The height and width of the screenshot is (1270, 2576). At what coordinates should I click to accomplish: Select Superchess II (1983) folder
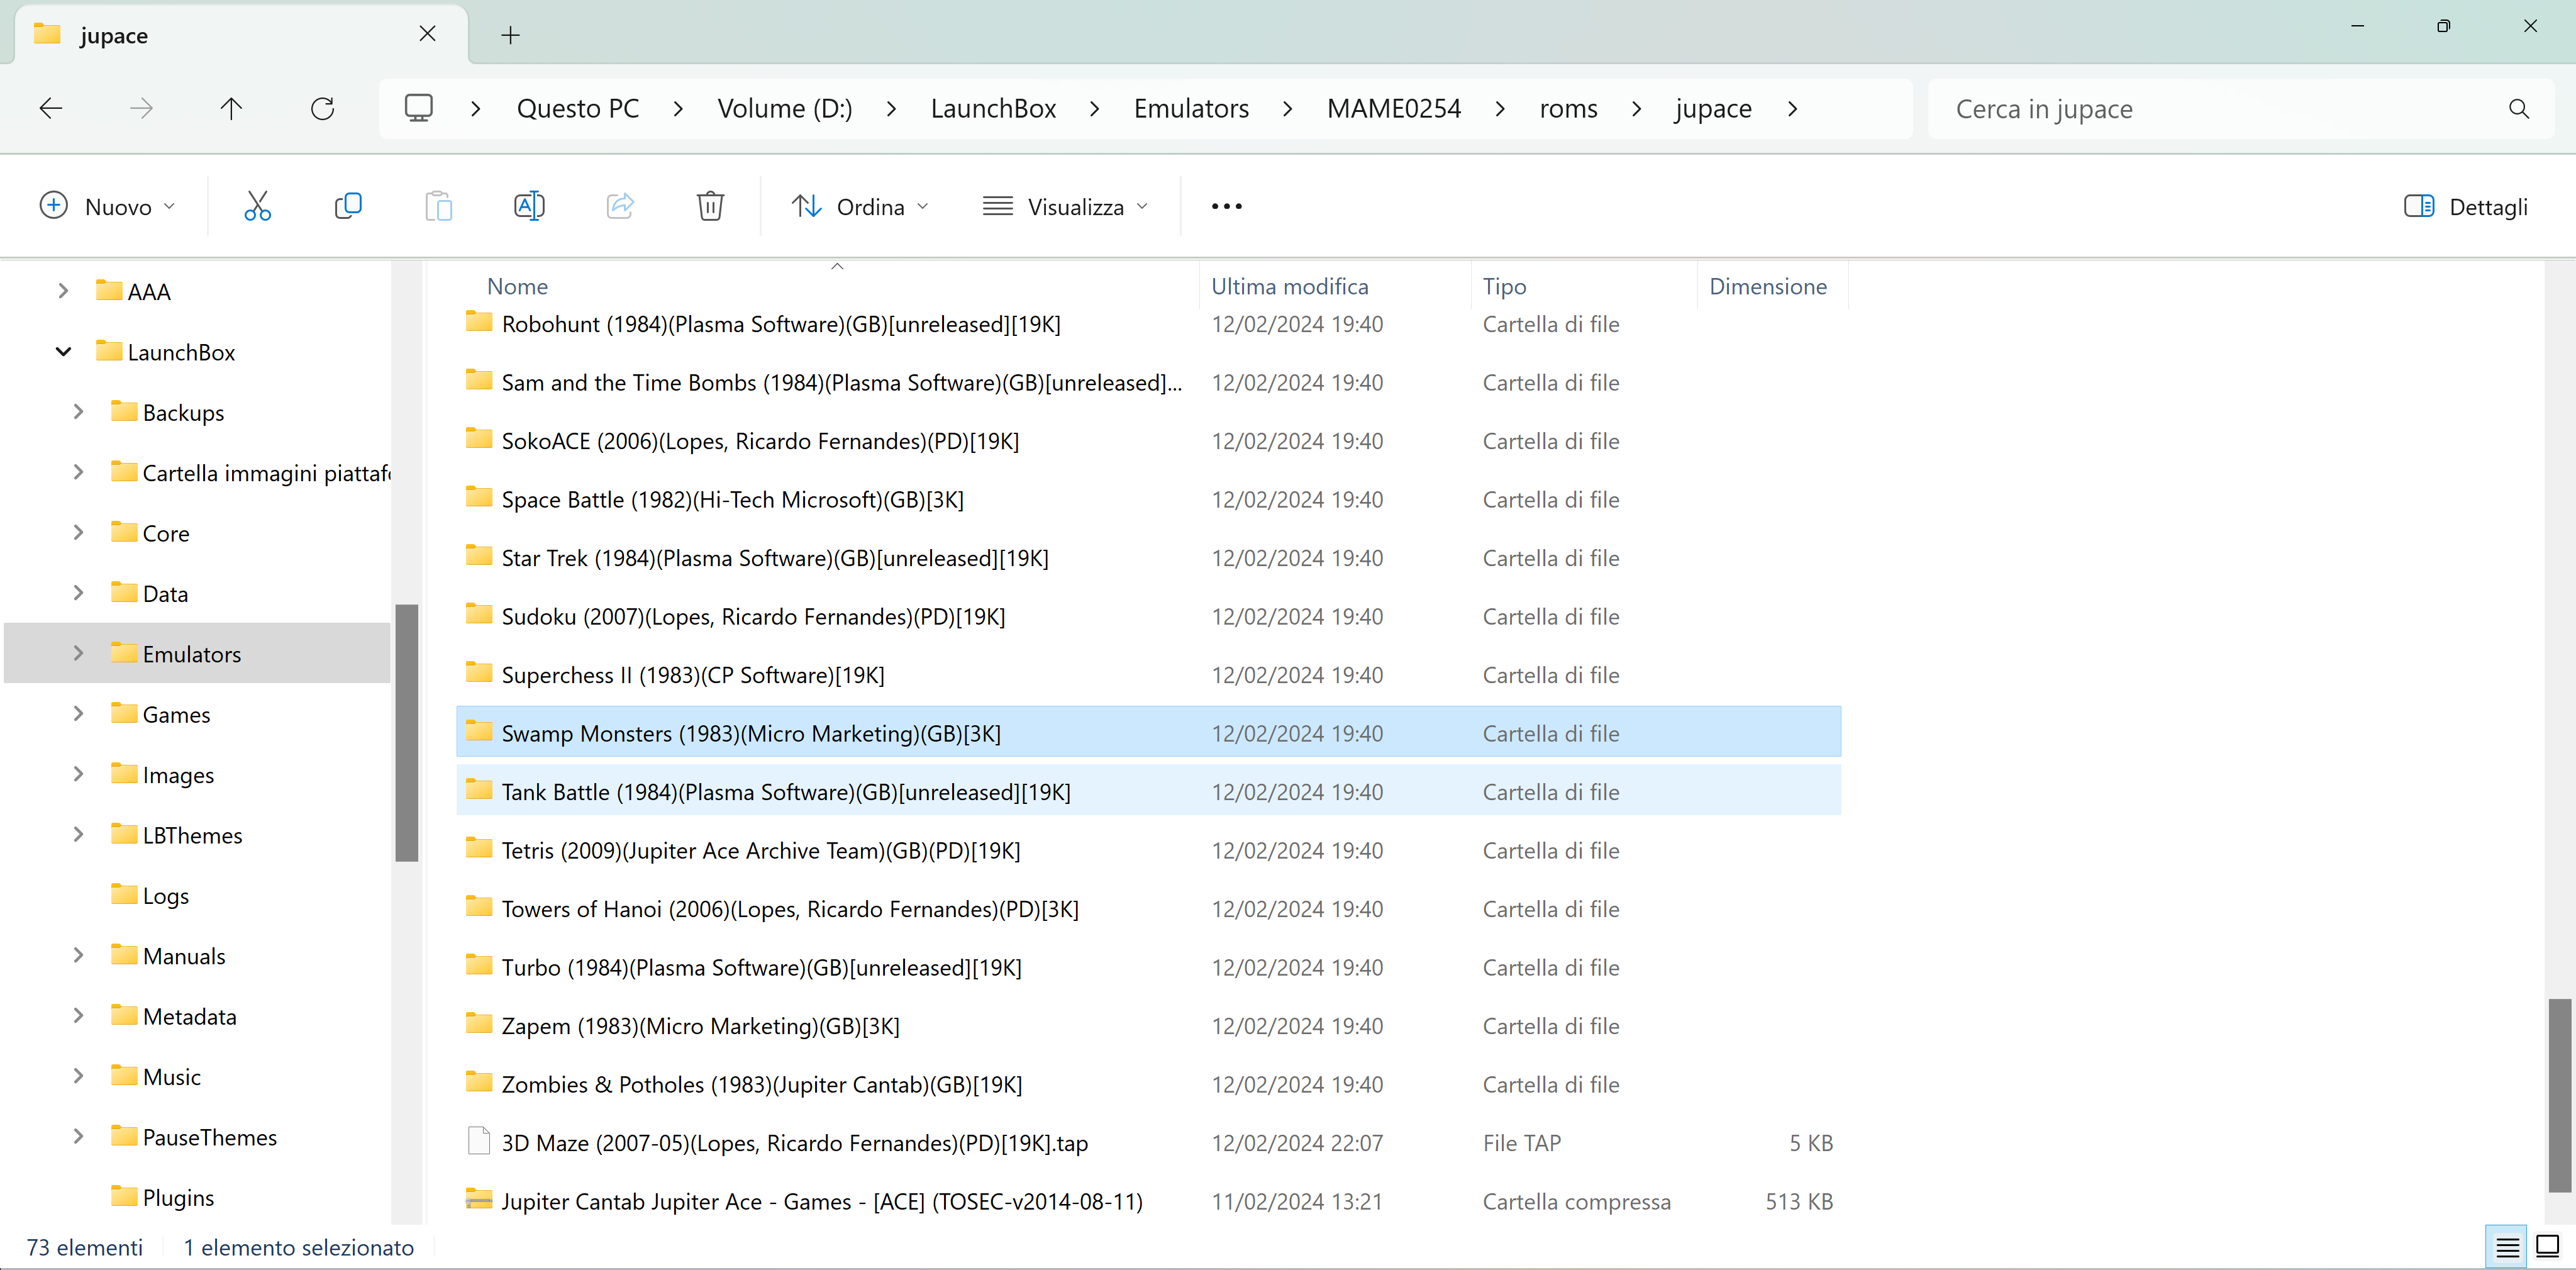pyautogui.click(x=1148, y=674)
